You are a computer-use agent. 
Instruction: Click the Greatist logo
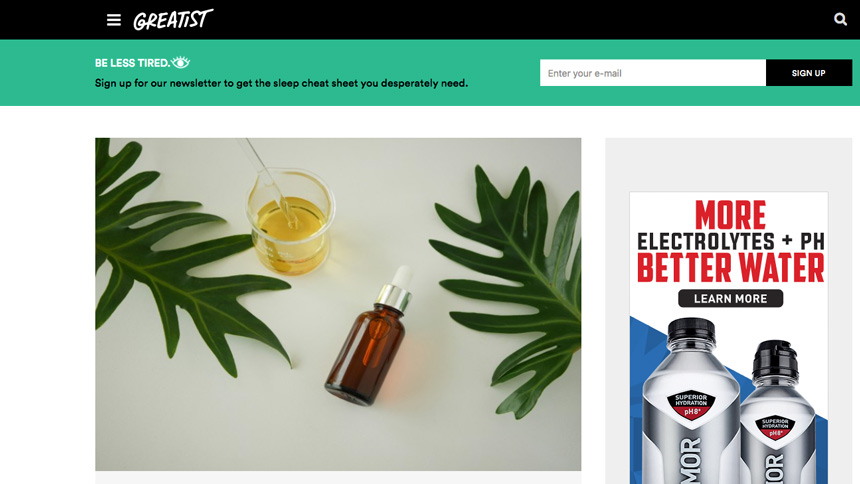click(173, 20)
